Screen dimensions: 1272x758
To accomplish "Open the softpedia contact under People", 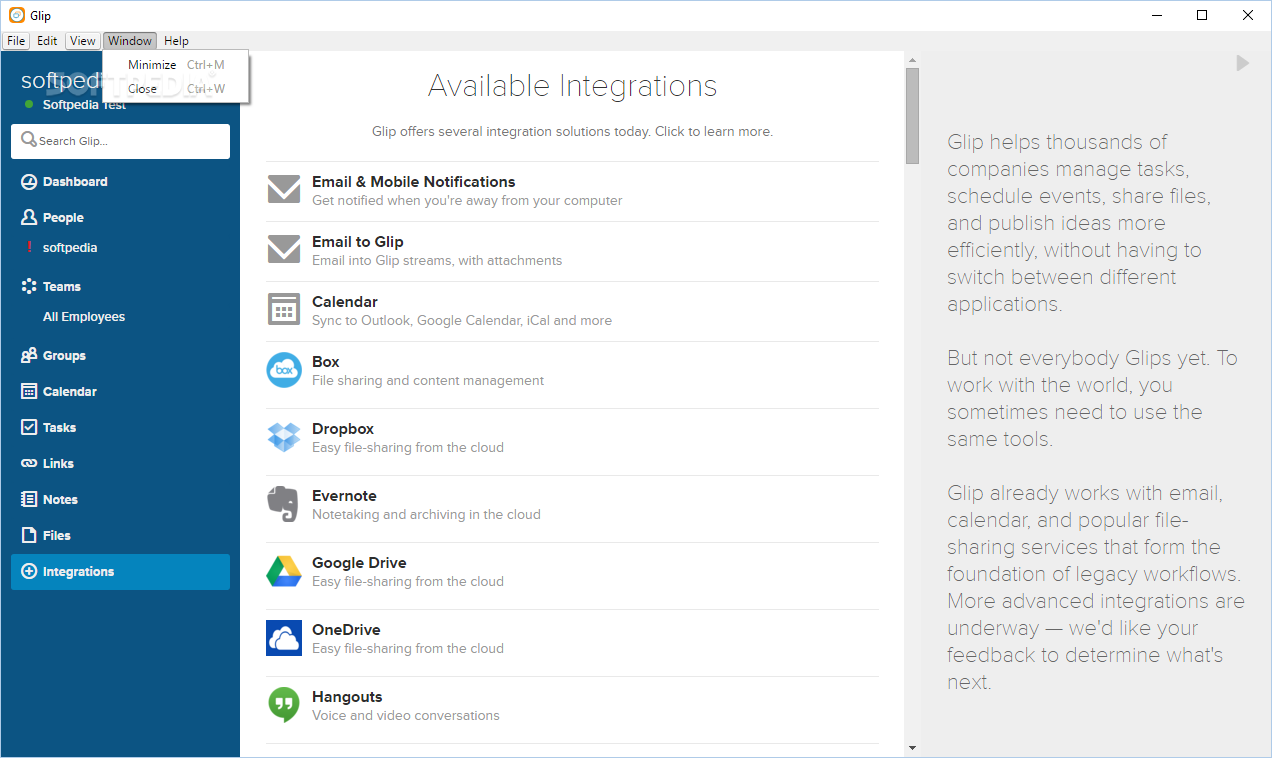I will tap(70, 247).
